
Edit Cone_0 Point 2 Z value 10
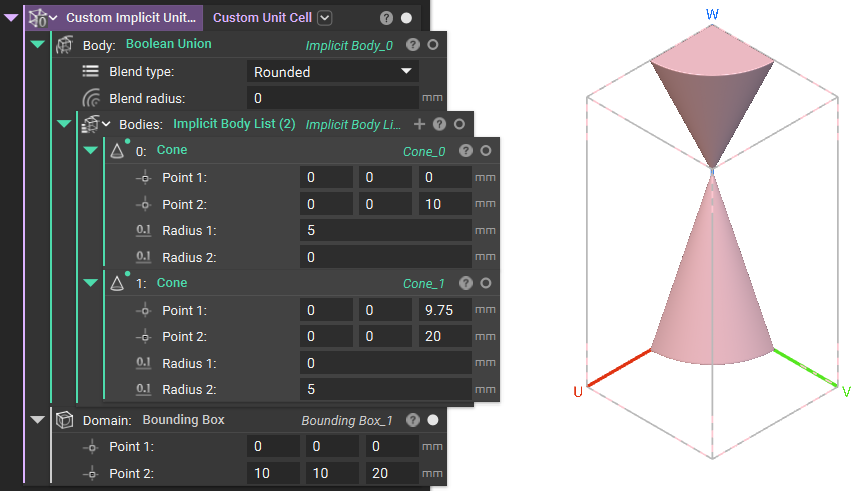click(445, 204)
